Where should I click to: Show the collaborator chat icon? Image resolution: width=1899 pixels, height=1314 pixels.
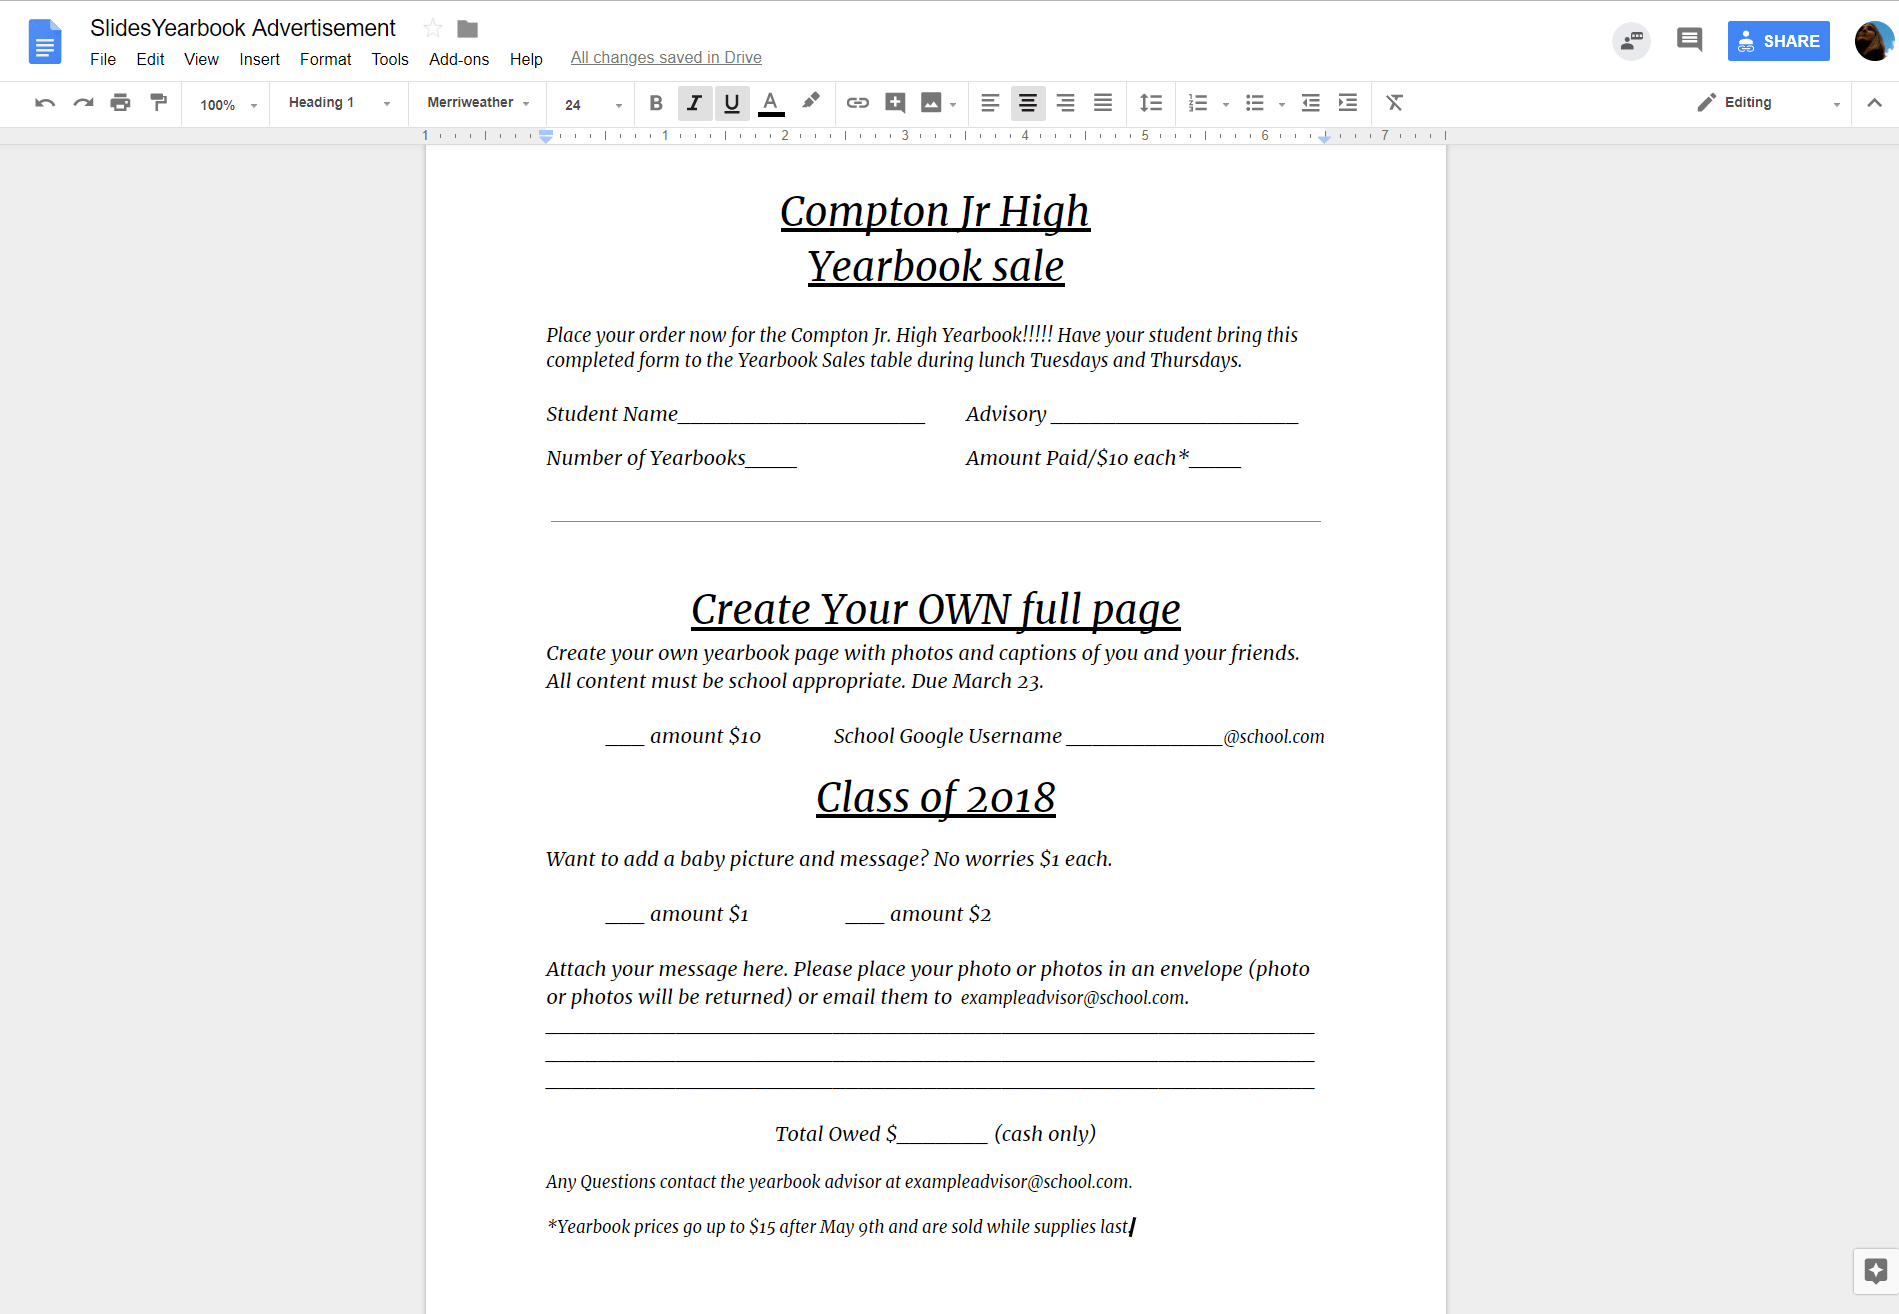(1631, 41)
